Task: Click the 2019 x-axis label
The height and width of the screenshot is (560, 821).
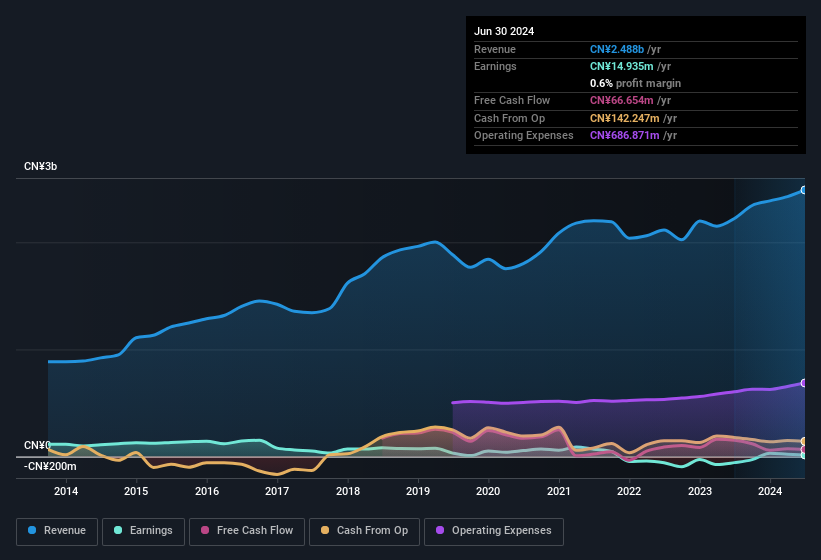Action: pos(418,491)
